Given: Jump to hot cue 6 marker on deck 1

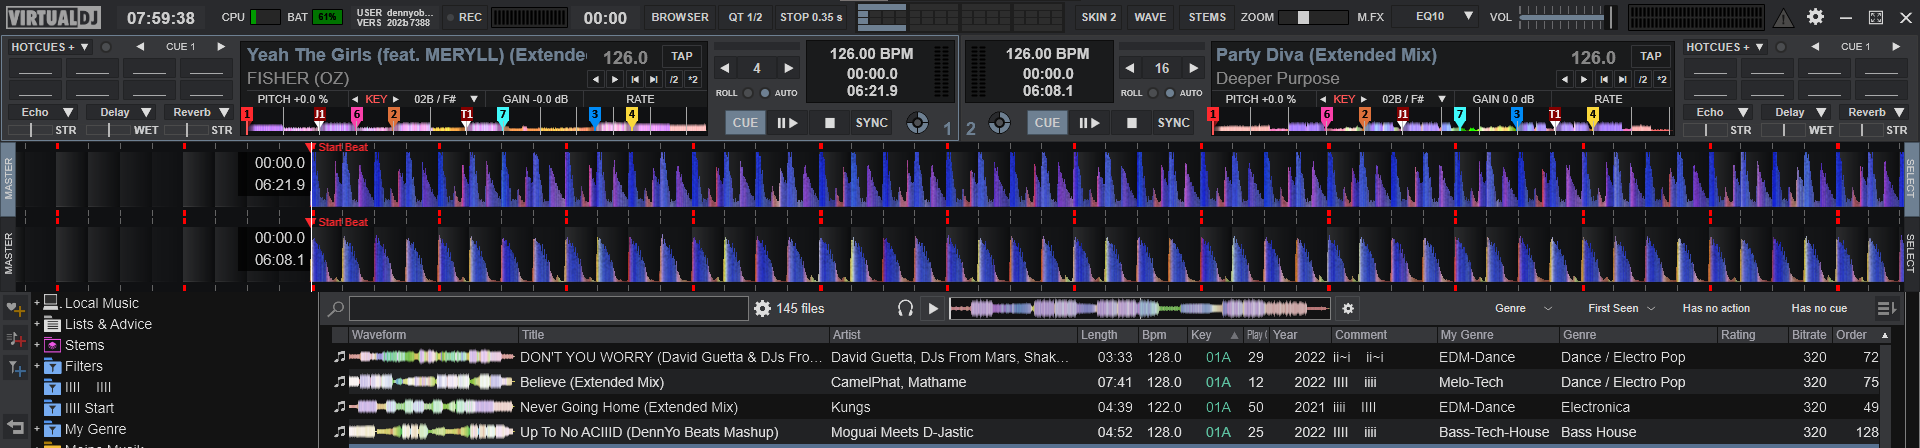Looking at the screenshot, I should pos(357,115).
